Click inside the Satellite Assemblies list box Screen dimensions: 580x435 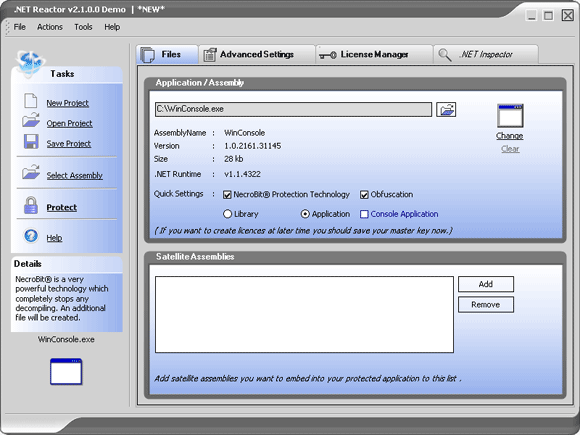(304, 314)
